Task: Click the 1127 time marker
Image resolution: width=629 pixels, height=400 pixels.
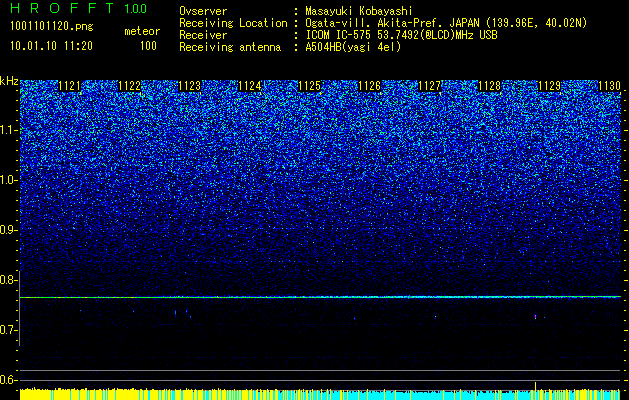Action: pos(430,86)
